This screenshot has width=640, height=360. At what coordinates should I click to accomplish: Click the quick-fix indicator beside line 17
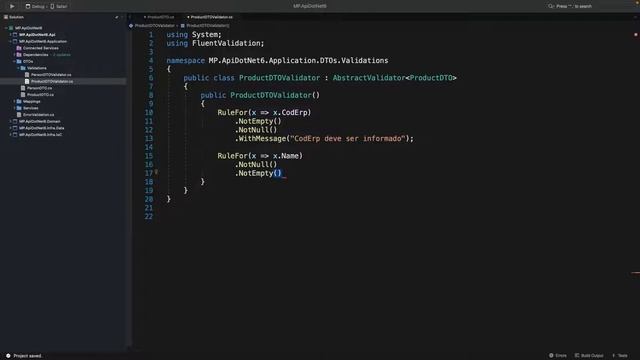coord(156,172)
